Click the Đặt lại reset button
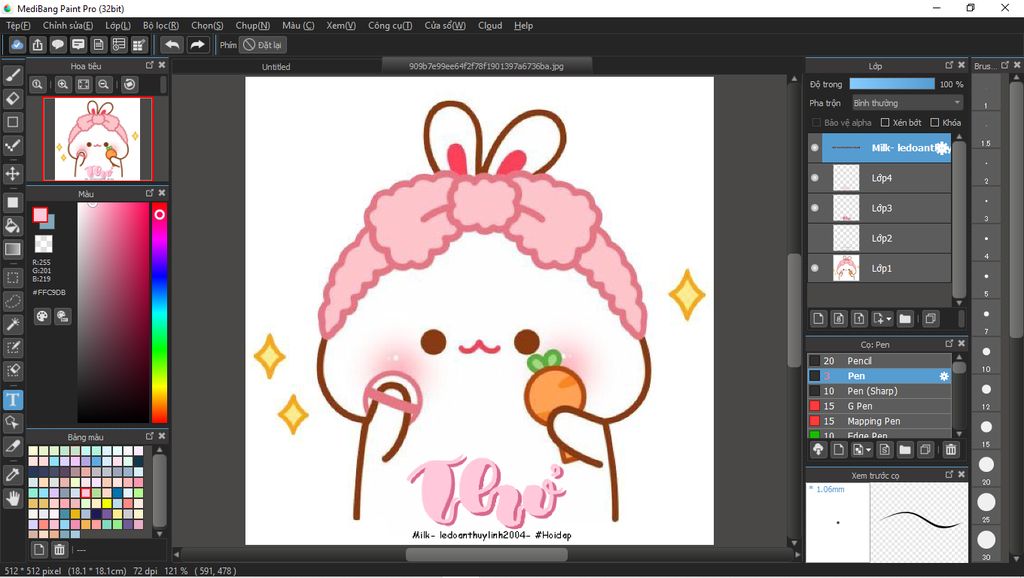 [x=263, y=45]
